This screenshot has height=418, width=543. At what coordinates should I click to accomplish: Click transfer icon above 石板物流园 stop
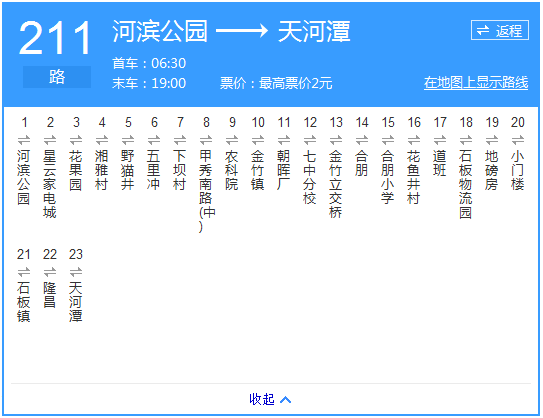[466, 140]
